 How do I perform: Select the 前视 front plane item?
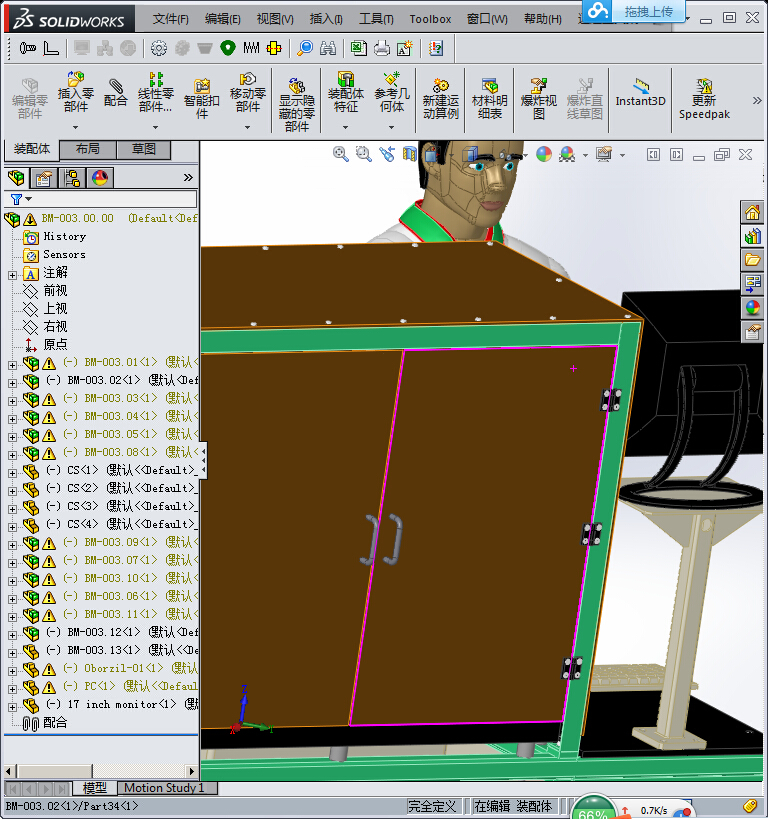point(45,290)
